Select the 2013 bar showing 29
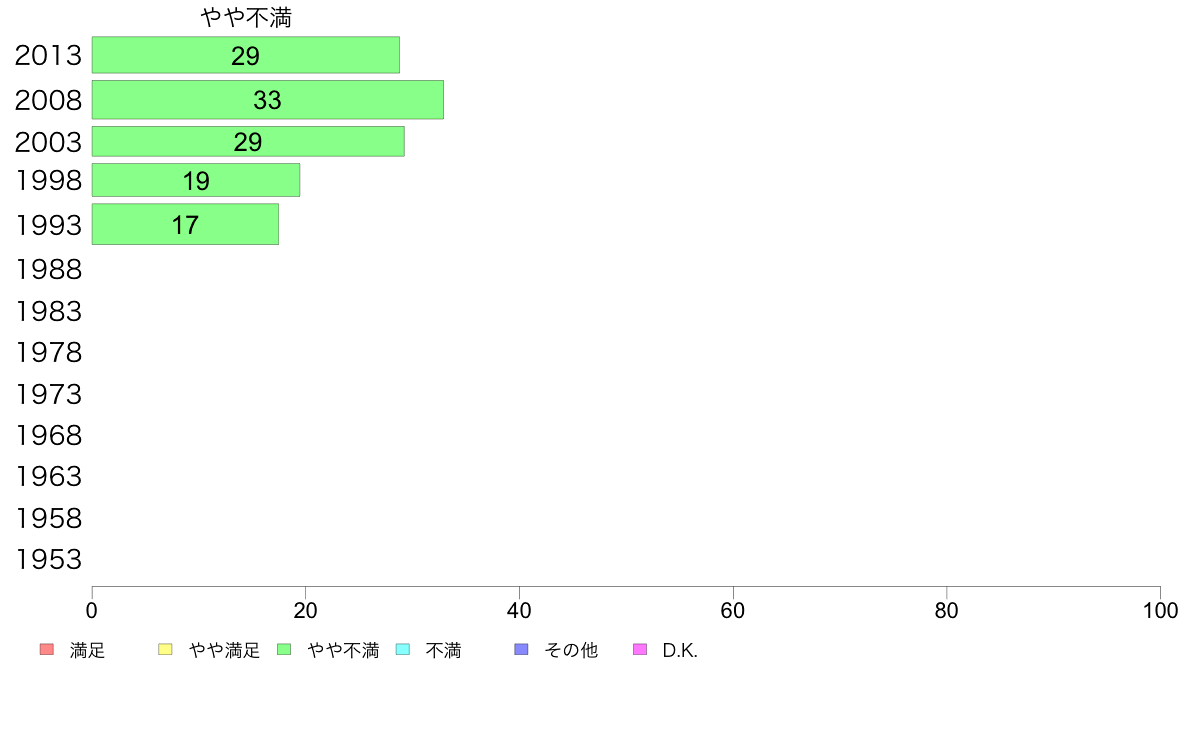Viewport: 1188px width, 736px height. [245, 55]
